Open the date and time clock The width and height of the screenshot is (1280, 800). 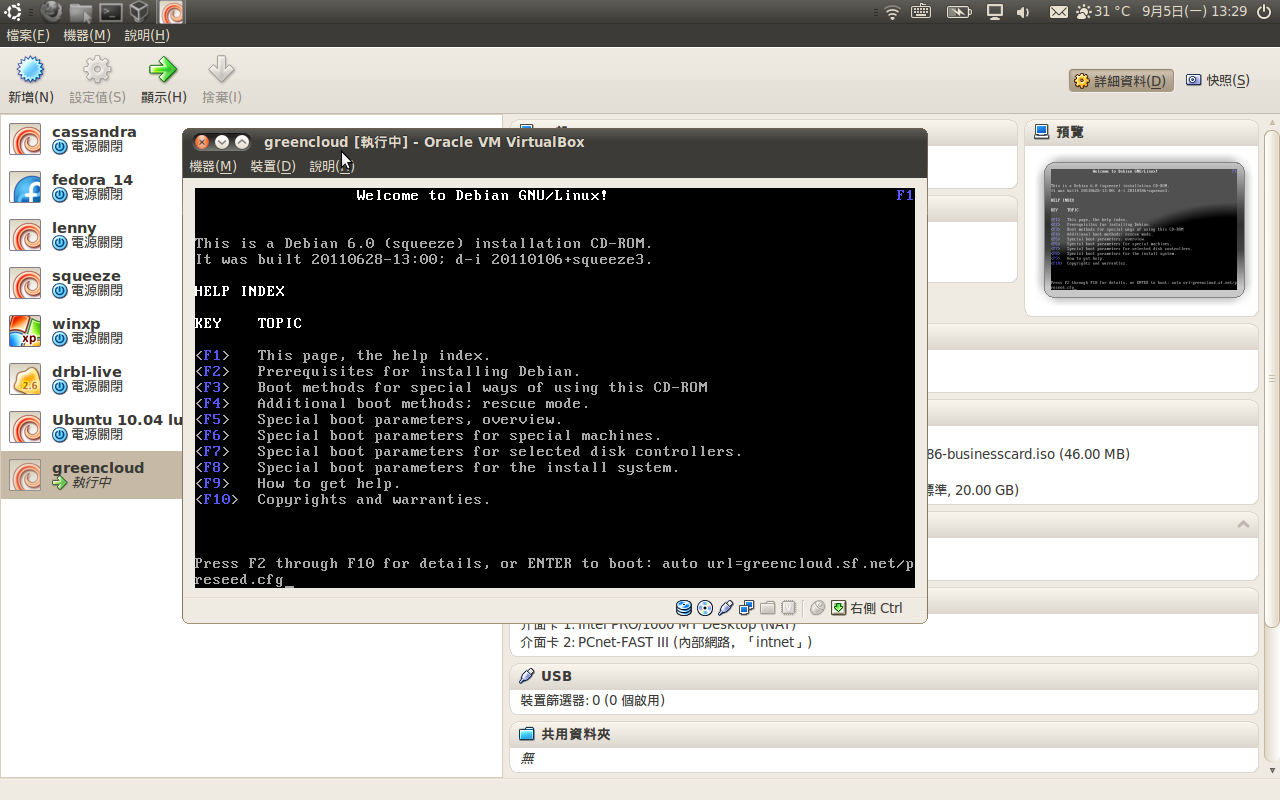[1195, 12]
